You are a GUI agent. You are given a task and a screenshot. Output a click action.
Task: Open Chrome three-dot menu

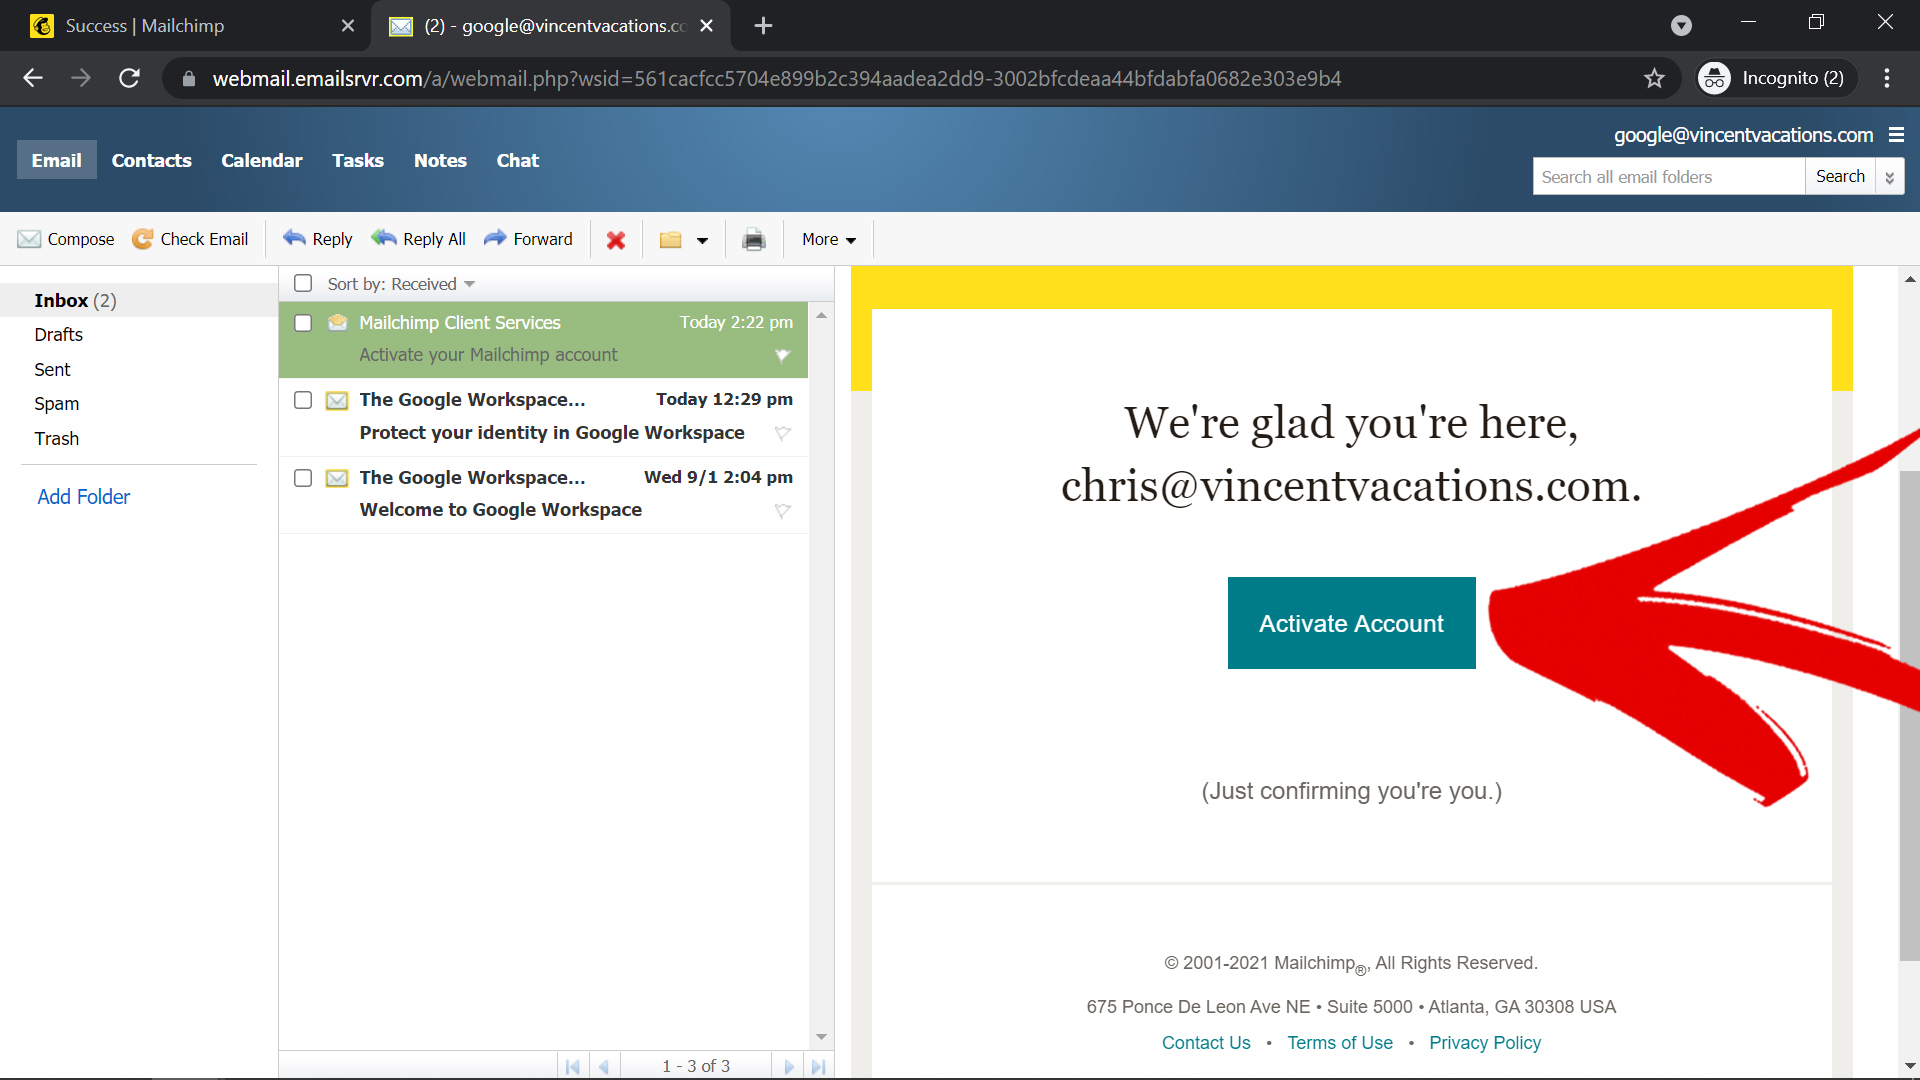[1887, 78]
